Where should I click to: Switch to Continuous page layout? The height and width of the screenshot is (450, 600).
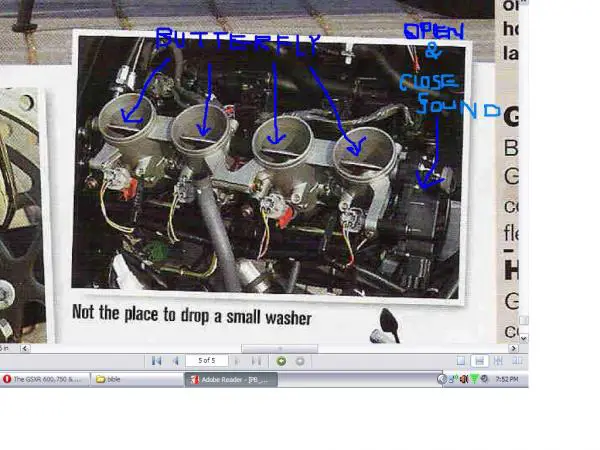pyautogui.click(x=479, y=360)
